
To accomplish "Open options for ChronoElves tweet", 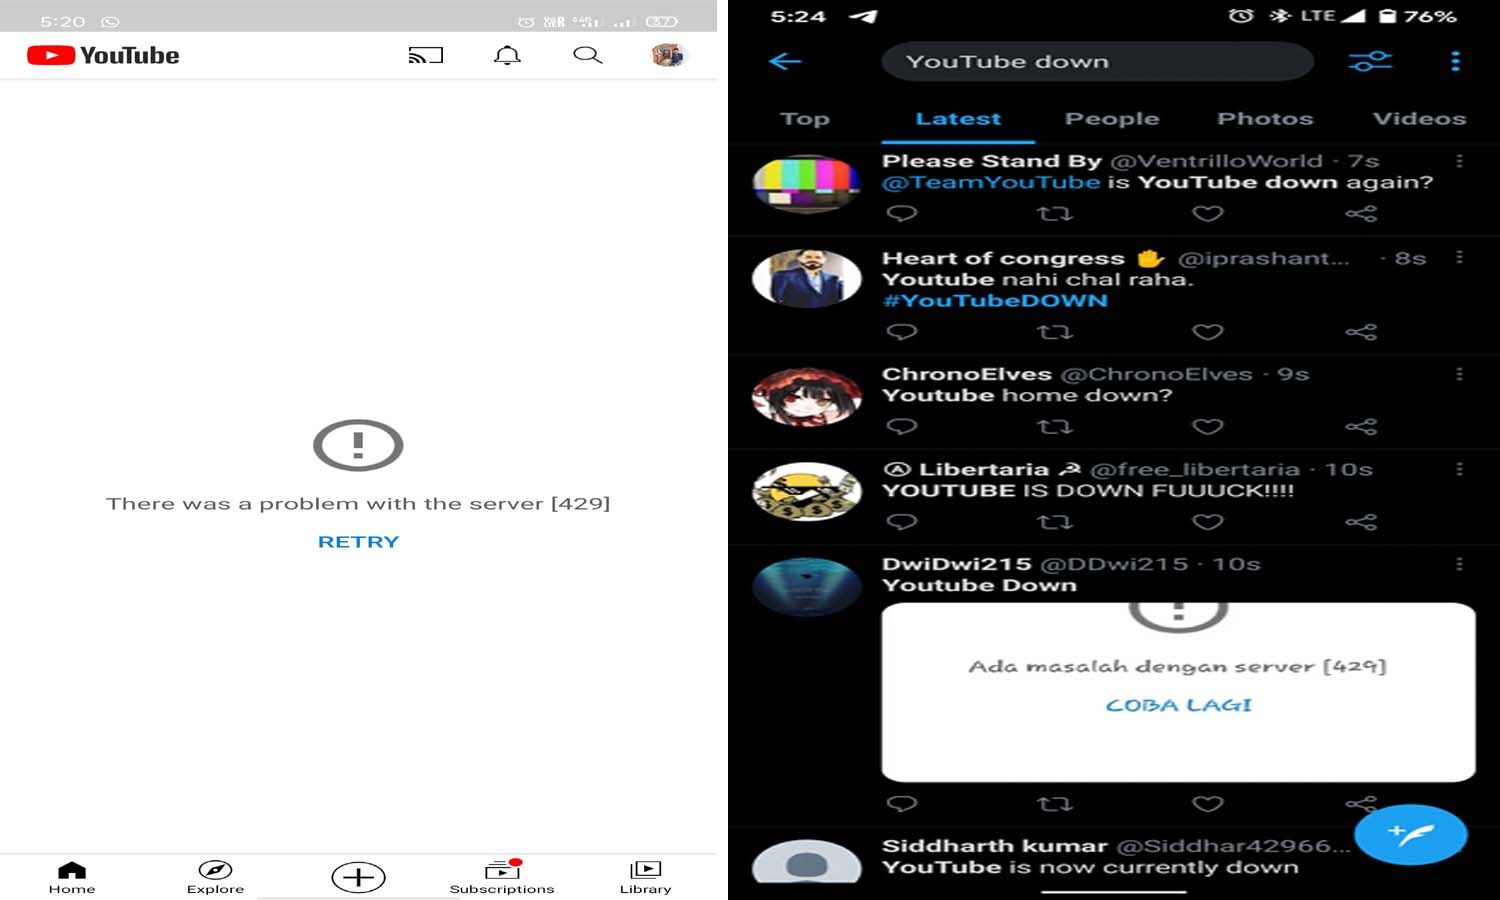I will point(1459,374).
